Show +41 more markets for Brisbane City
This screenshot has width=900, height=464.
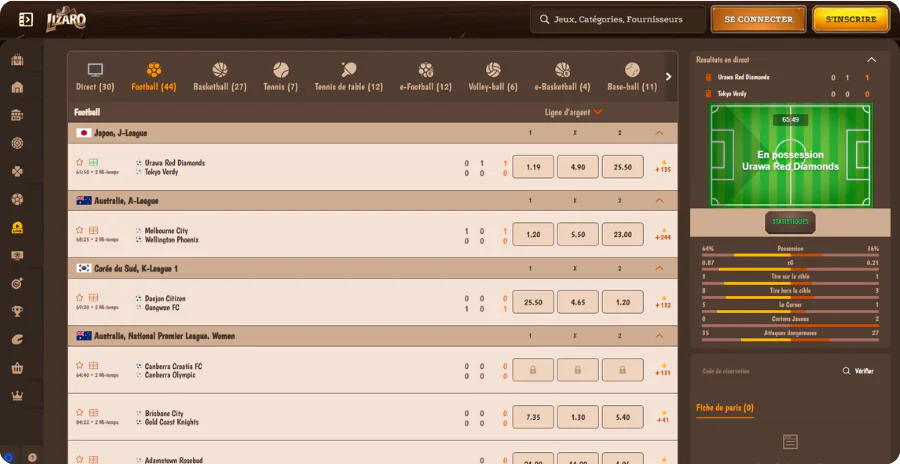pos(663,417)
